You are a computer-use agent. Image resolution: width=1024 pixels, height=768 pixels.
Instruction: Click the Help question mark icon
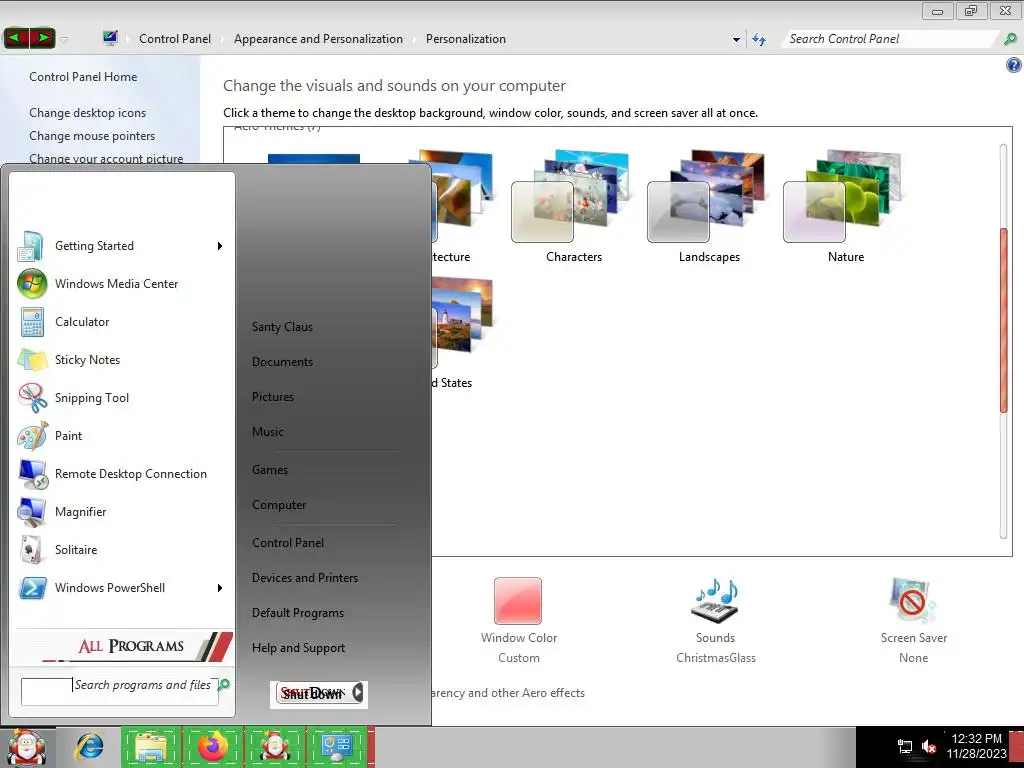1014,65
